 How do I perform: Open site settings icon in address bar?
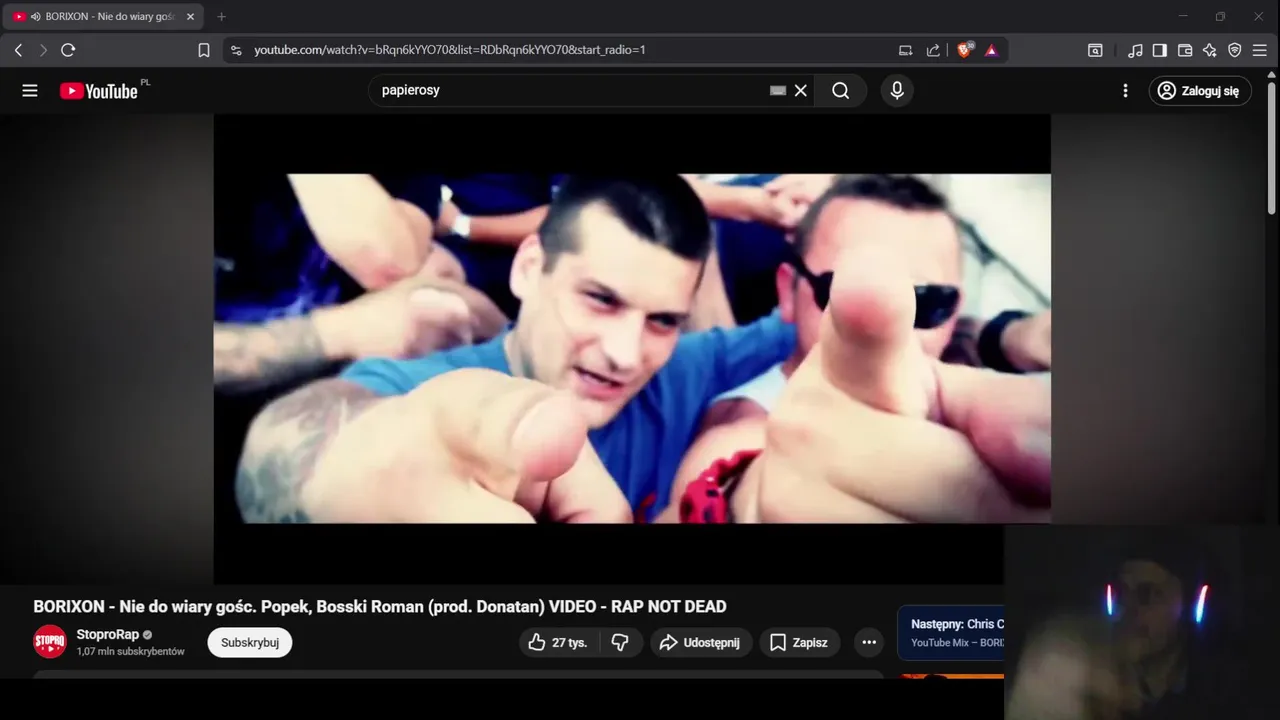coord(236,50)
